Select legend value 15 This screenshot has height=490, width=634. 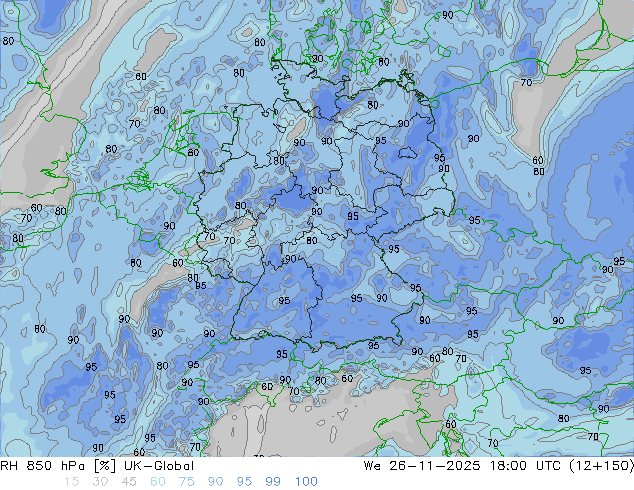pos(71,482)
